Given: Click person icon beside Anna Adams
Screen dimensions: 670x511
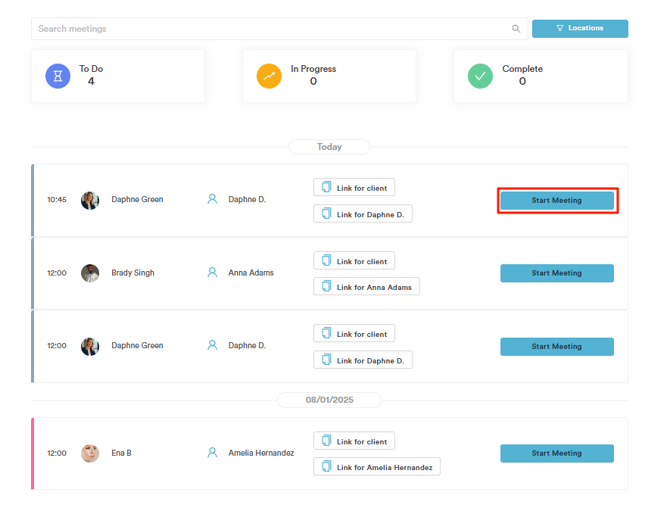Looking at the screenshot, I should (212, 272).
